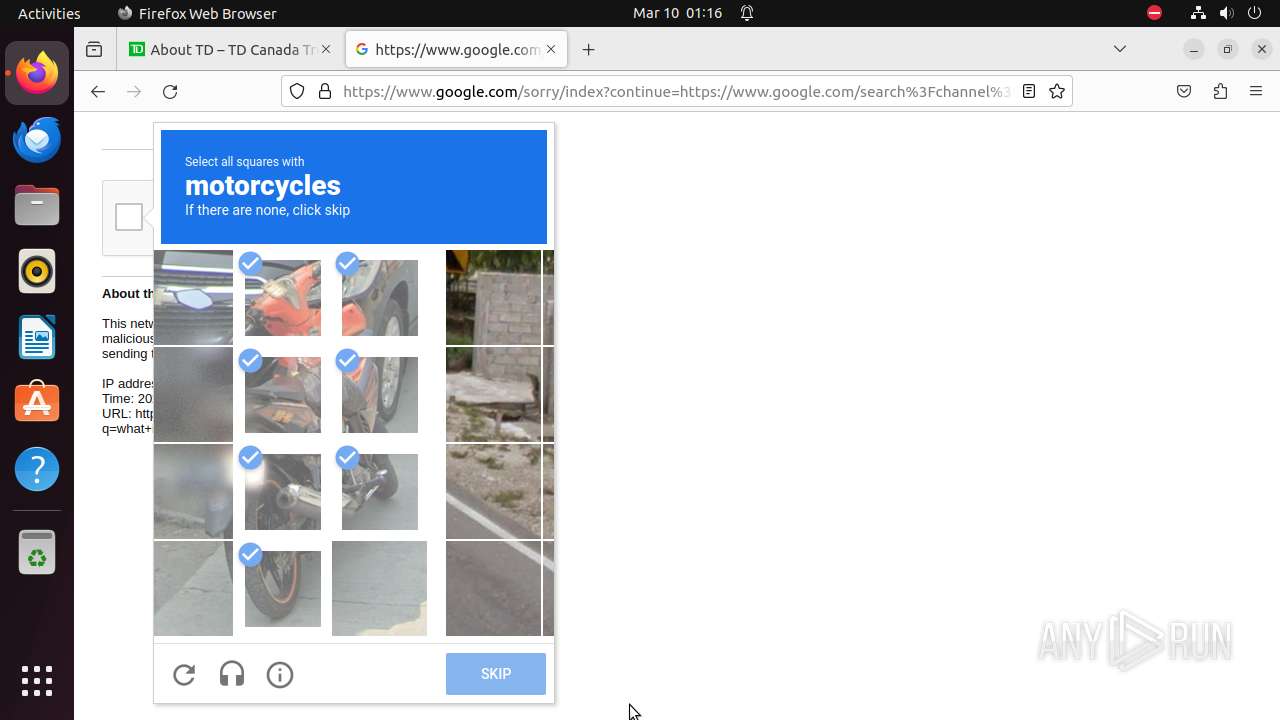Screen dimensions: 1280x720
Task: Close the About TD tab
Action: pyautogui.click(x=325, y=49)
